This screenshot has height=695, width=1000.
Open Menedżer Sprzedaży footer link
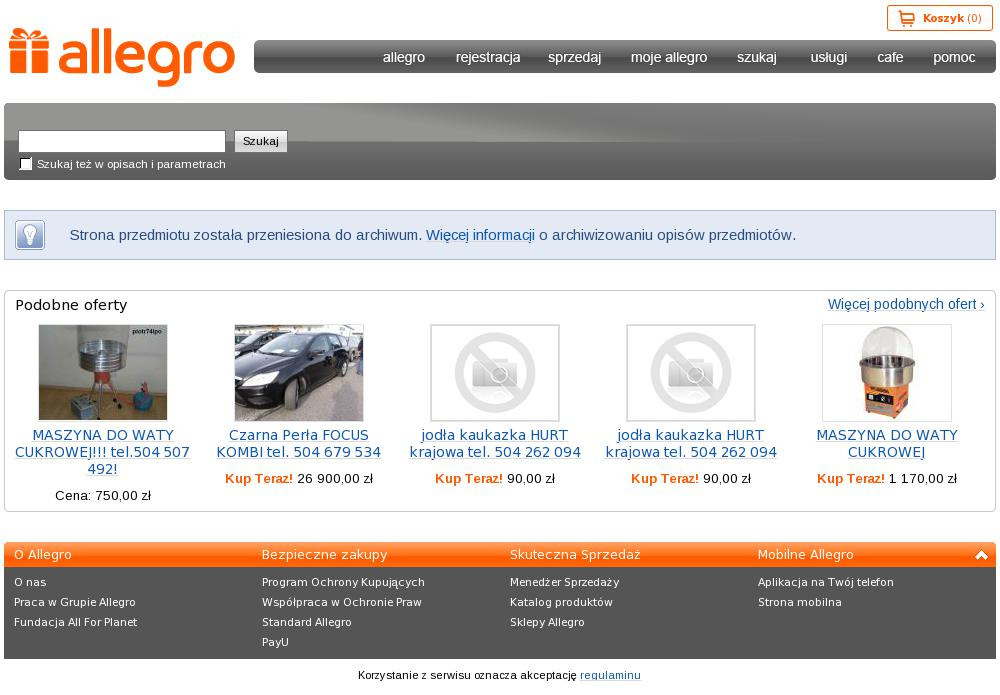[564, 582]
